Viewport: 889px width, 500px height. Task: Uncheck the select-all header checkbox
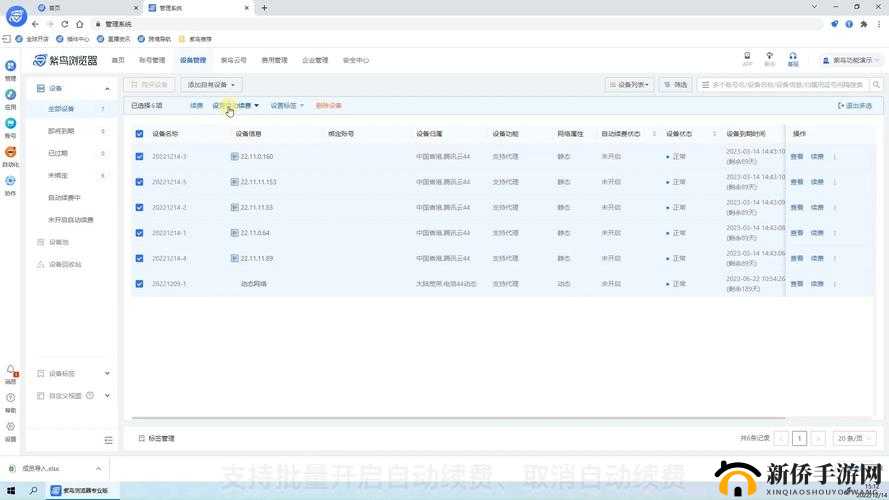pyautogui.click(x=139, y=133)
